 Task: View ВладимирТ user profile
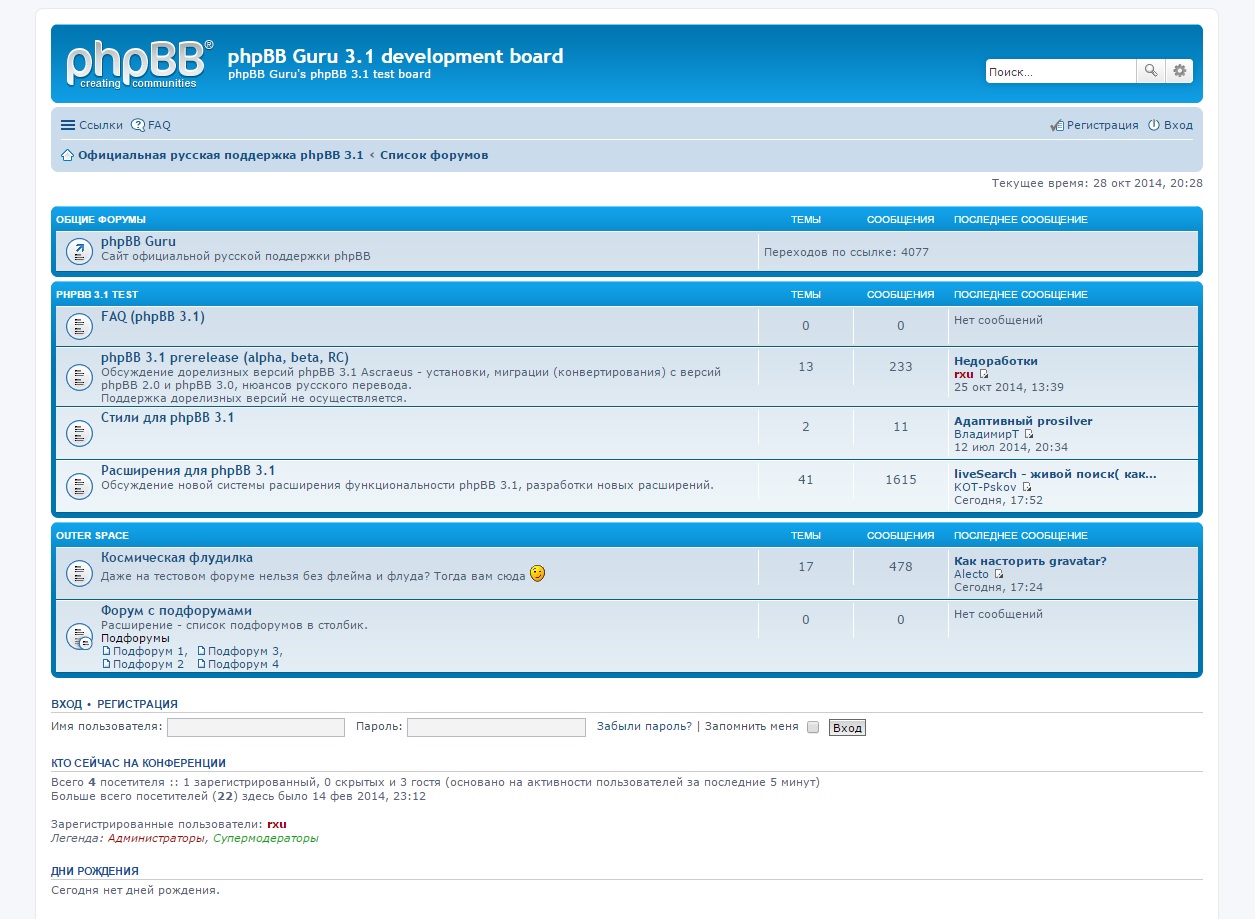point(987,434)
